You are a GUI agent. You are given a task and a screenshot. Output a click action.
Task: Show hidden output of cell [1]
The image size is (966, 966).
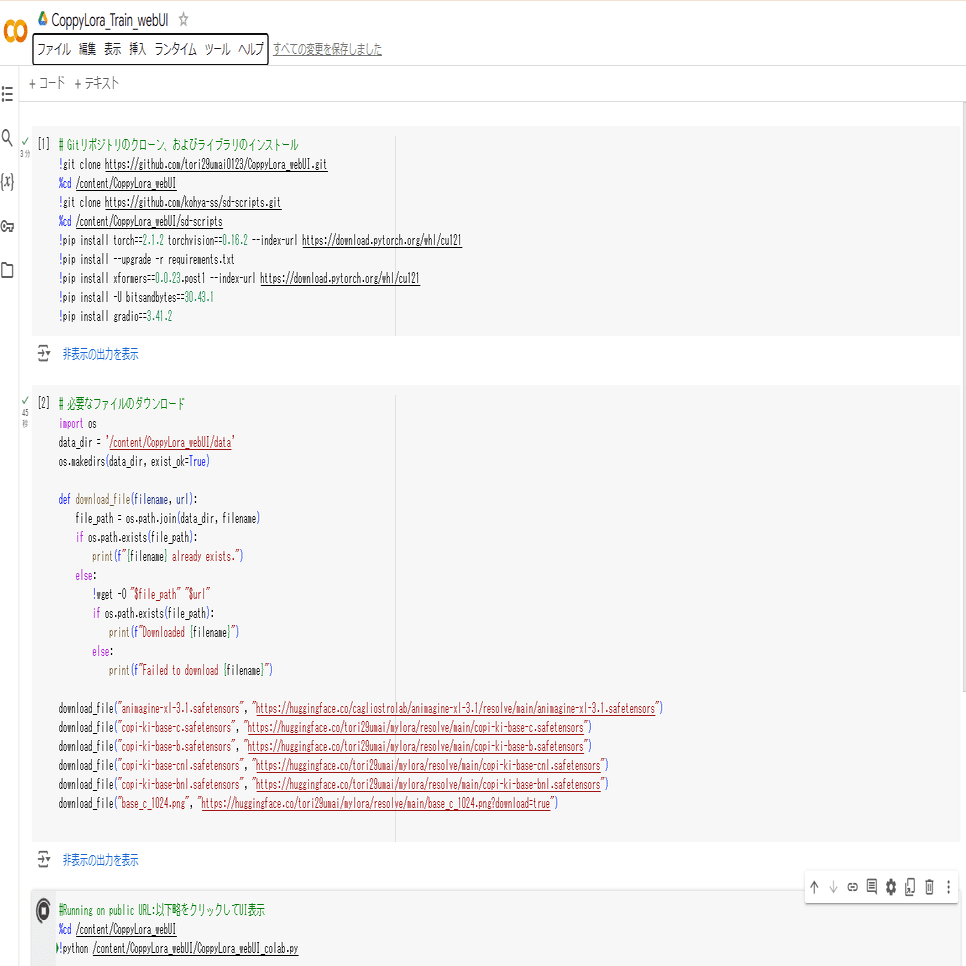[100, 354]
